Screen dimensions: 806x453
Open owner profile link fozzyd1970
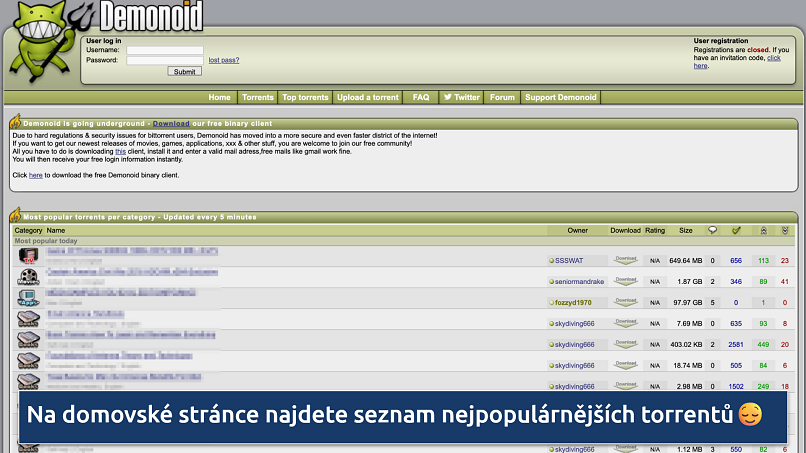[573, 302]
